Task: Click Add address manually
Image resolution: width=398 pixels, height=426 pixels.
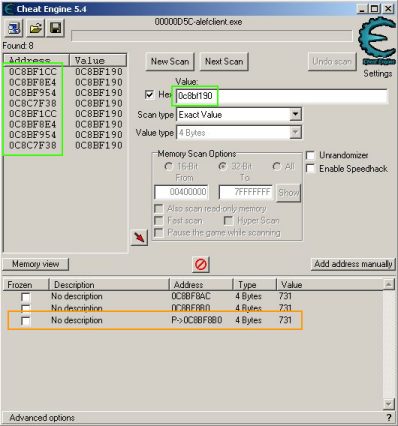Action: (x=353, y=264)
